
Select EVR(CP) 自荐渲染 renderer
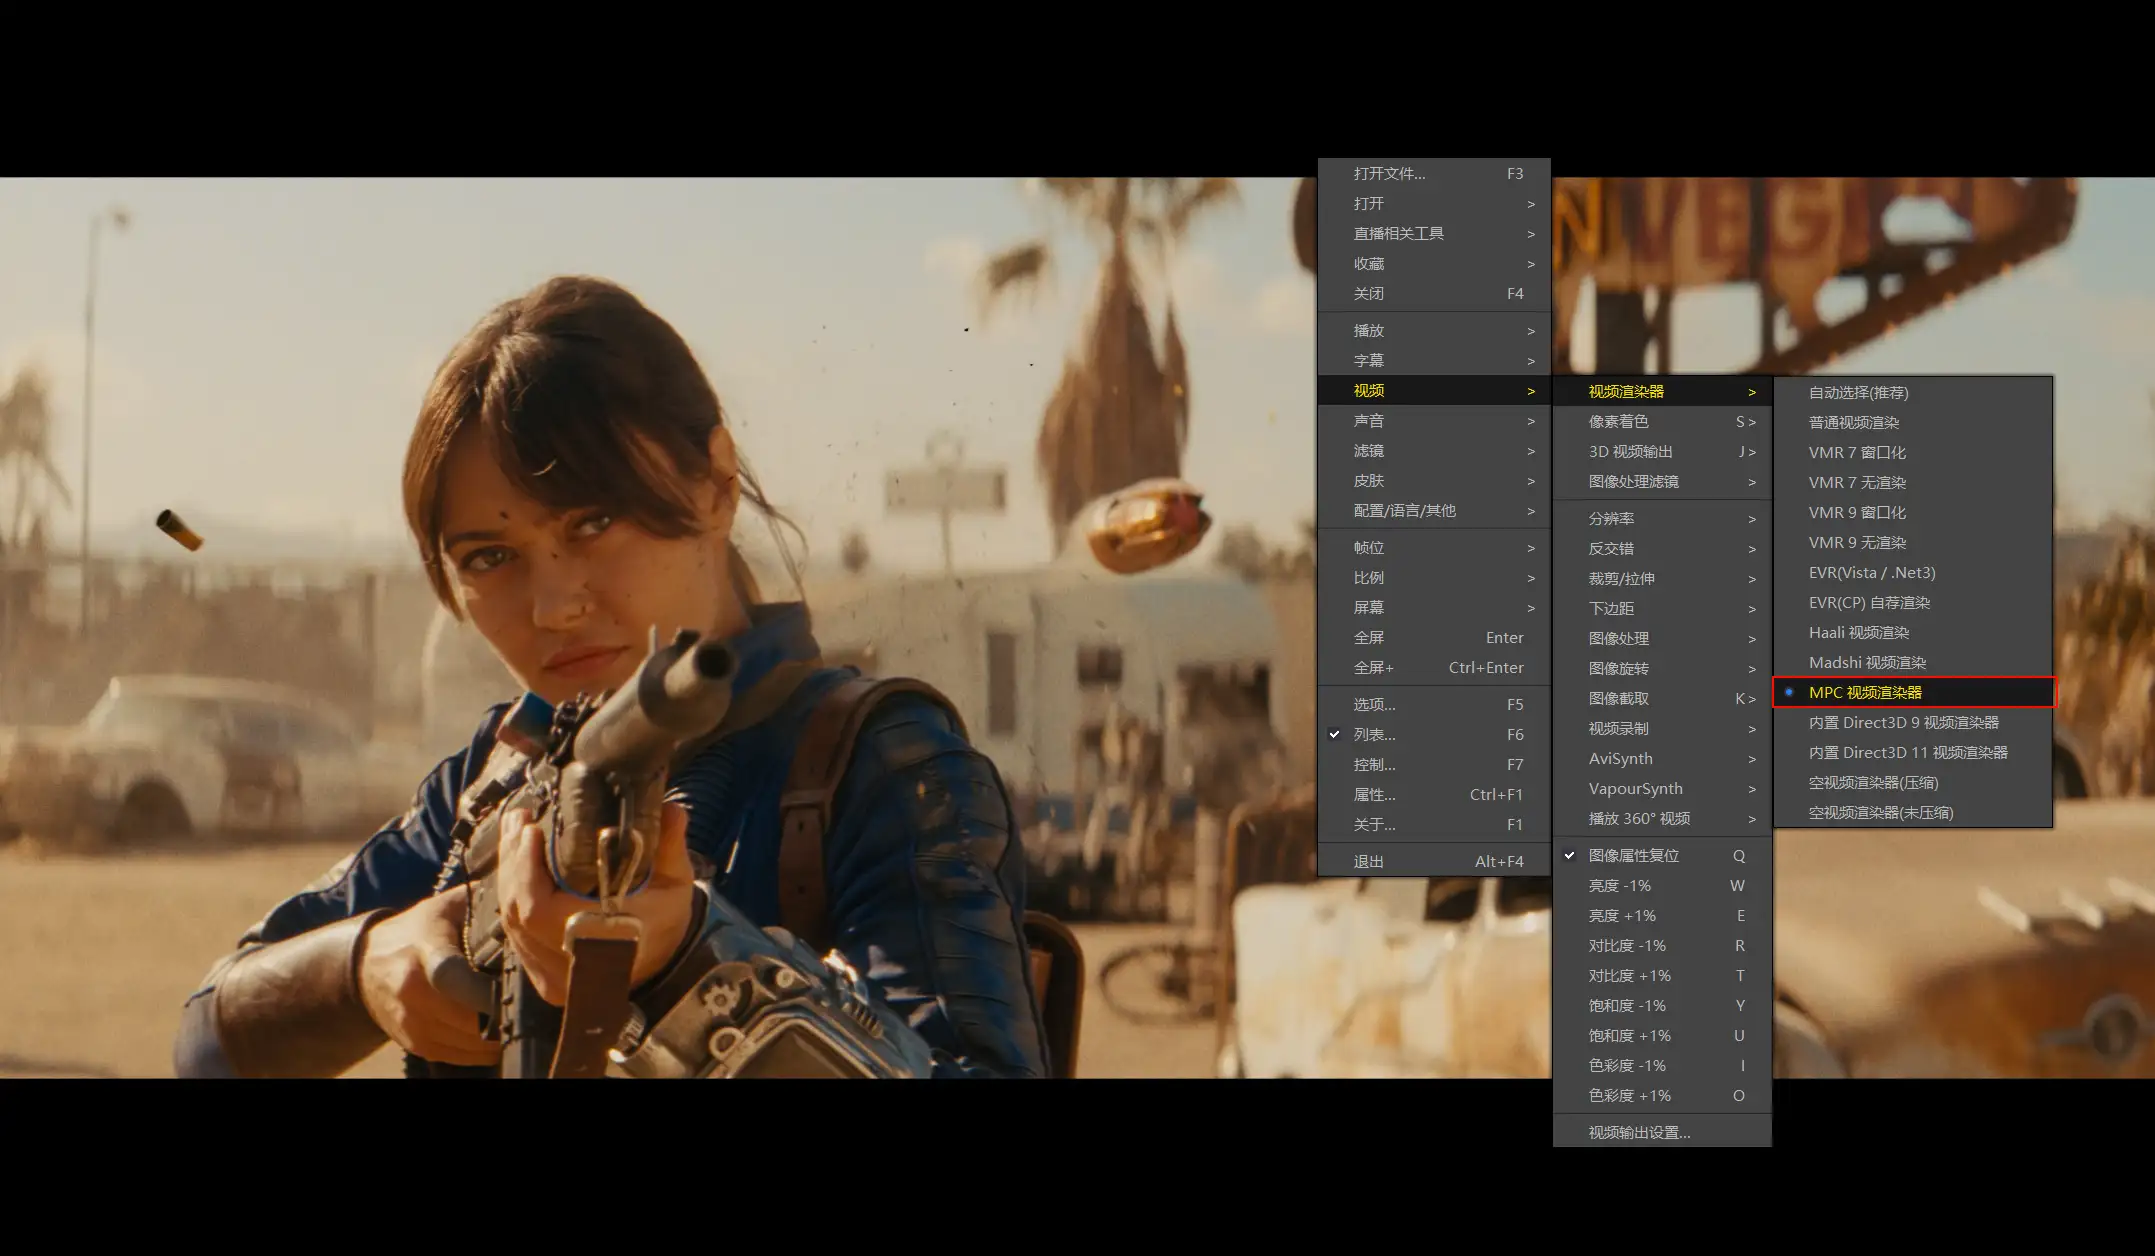tap(1868, 602)
